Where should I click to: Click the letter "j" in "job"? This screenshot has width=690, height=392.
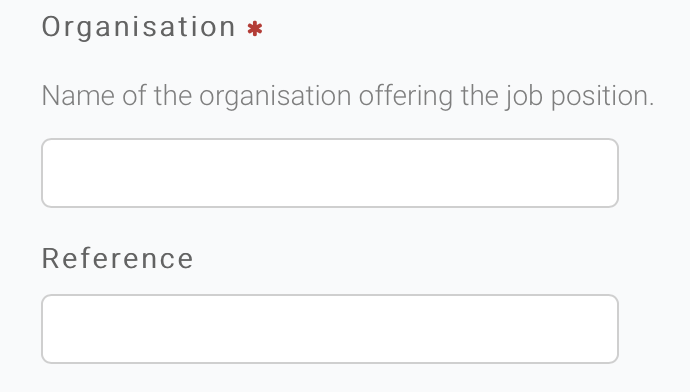(x=508, y=97)
